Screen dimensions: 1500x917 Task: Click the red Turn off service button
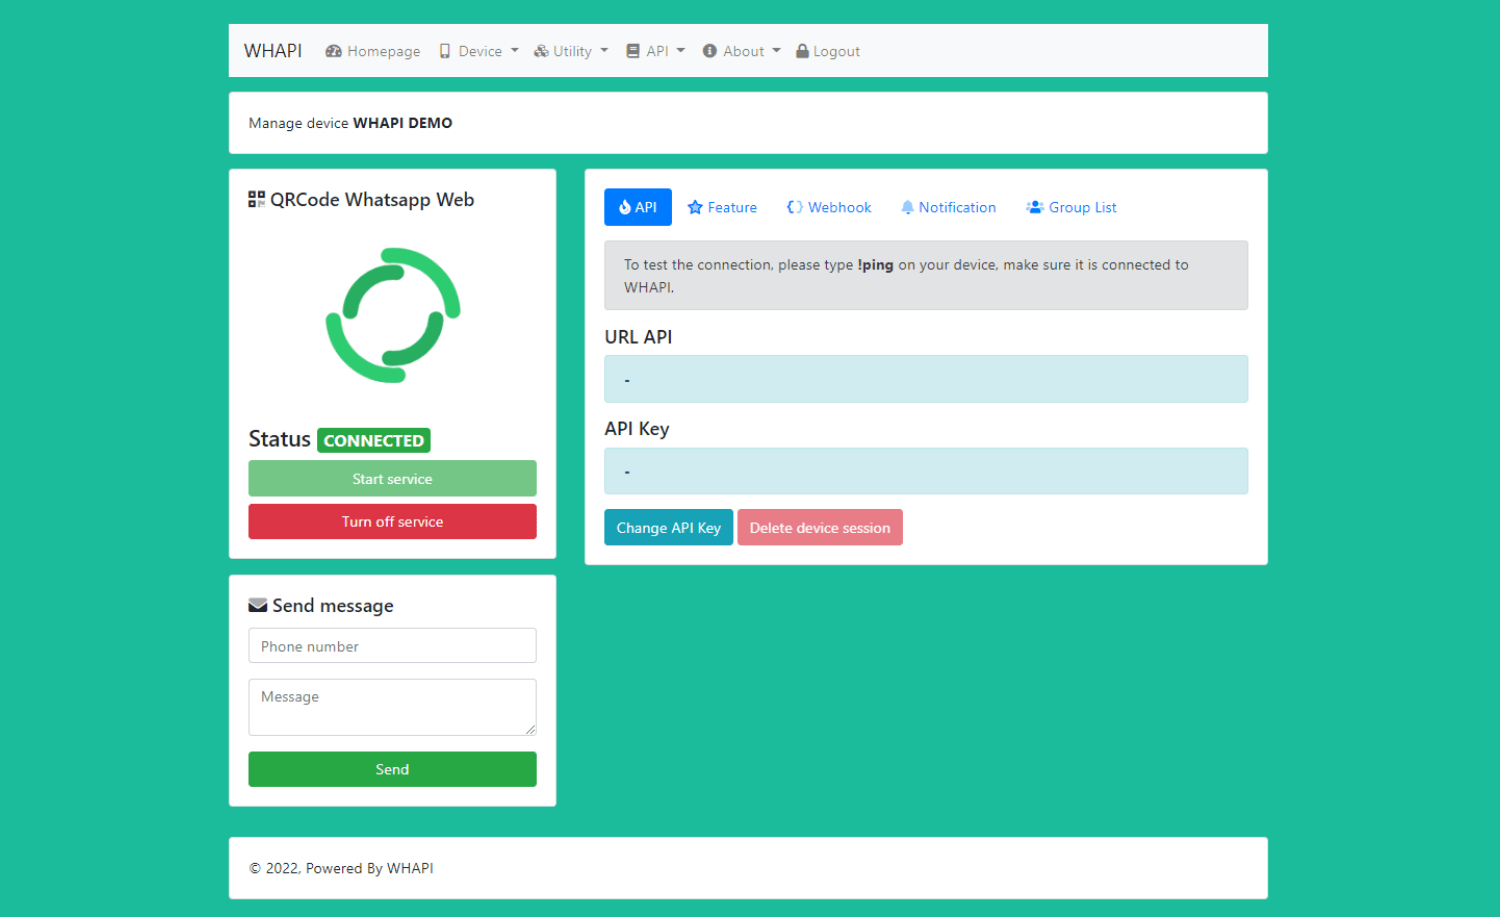tap(392, 522)
